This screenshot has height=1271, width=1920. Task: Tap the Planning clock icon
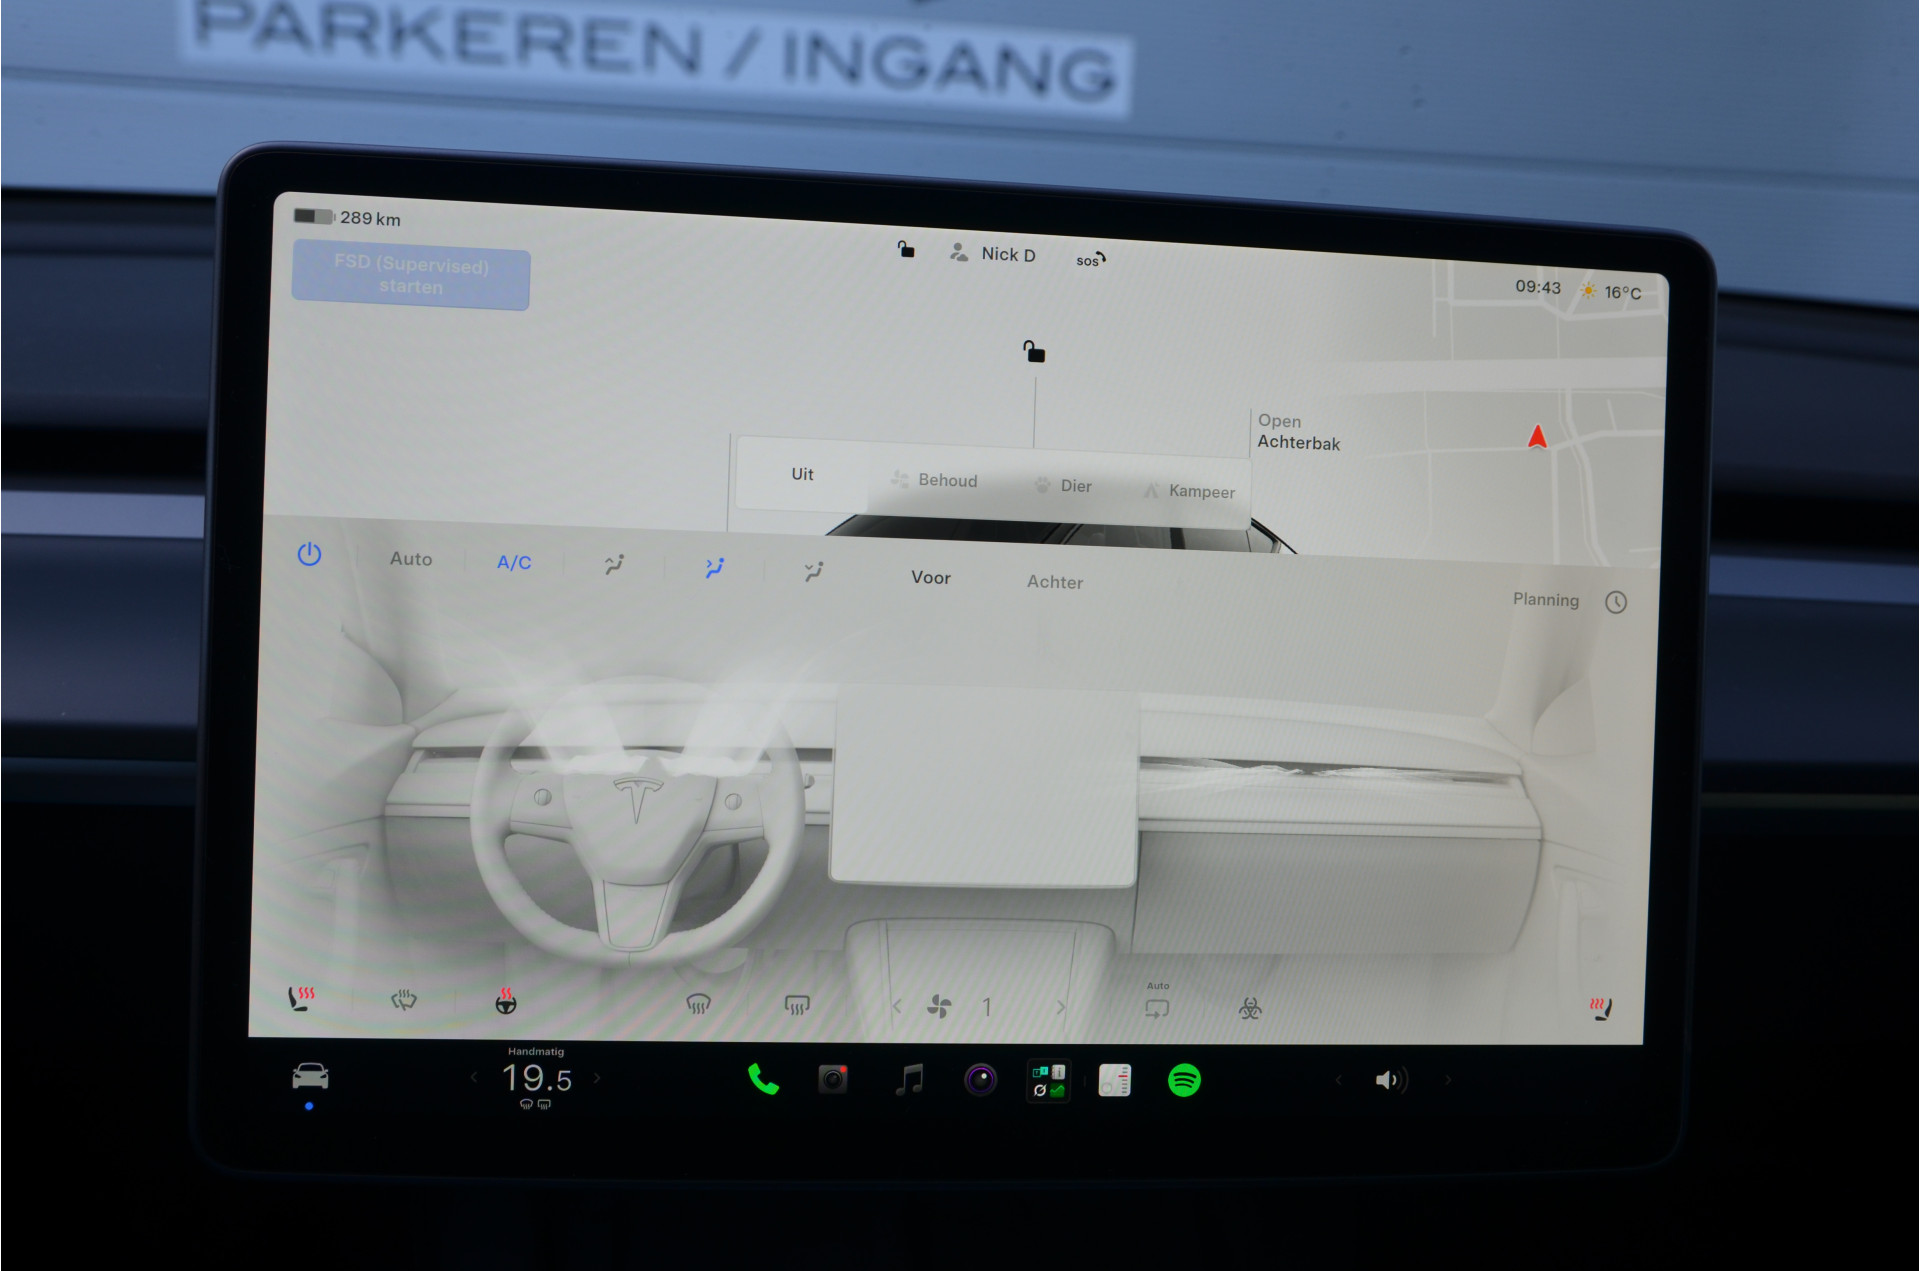click(1616, 602)
